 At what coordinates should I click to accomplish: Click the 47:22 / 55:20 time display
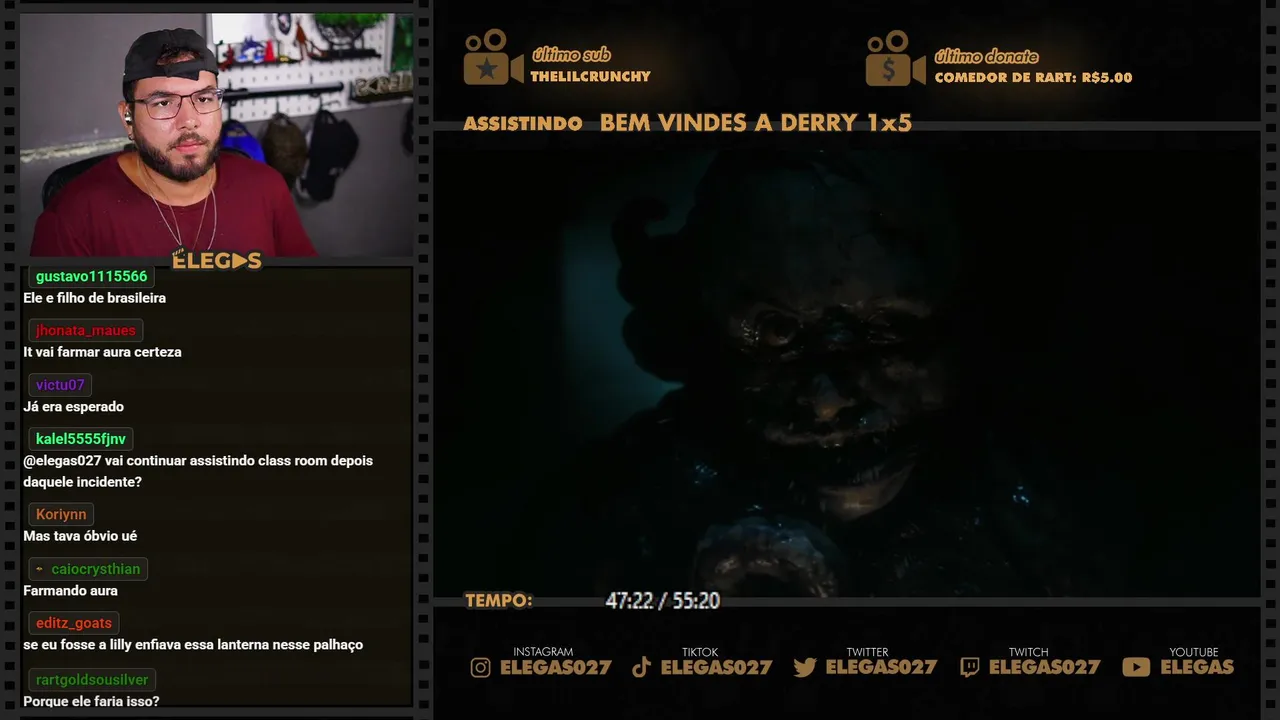pos(662,601)
